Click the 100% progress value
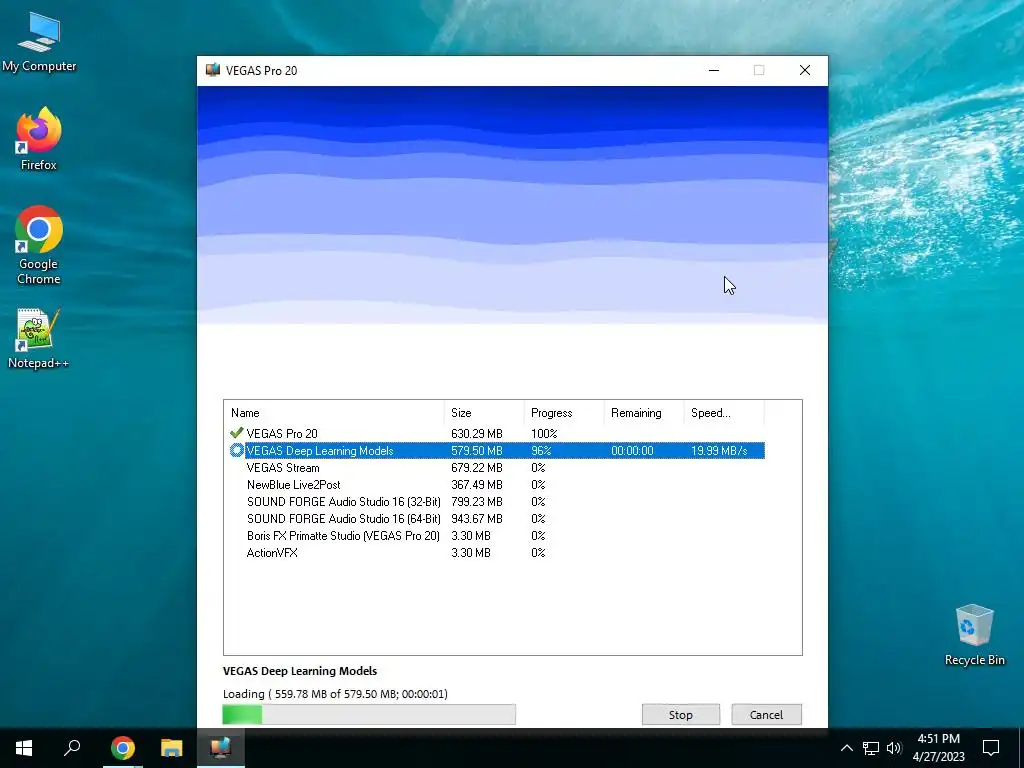 (x=544, y=434)
